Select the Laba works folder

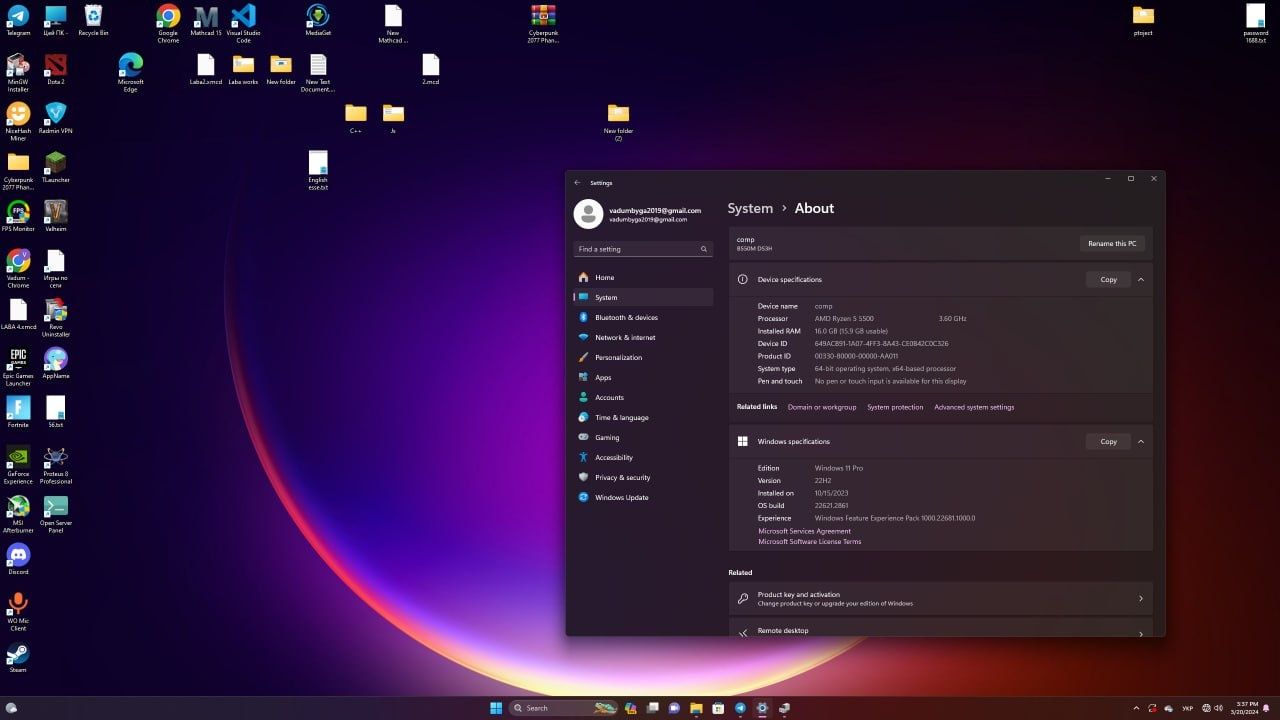click(x=243, y=70)
